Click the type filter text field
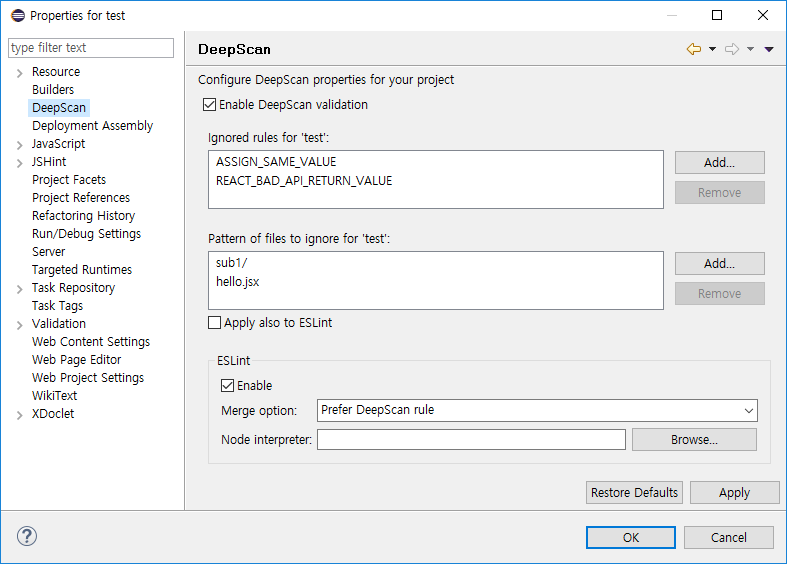This screenshot has width=787, height=564. [91, 48]
